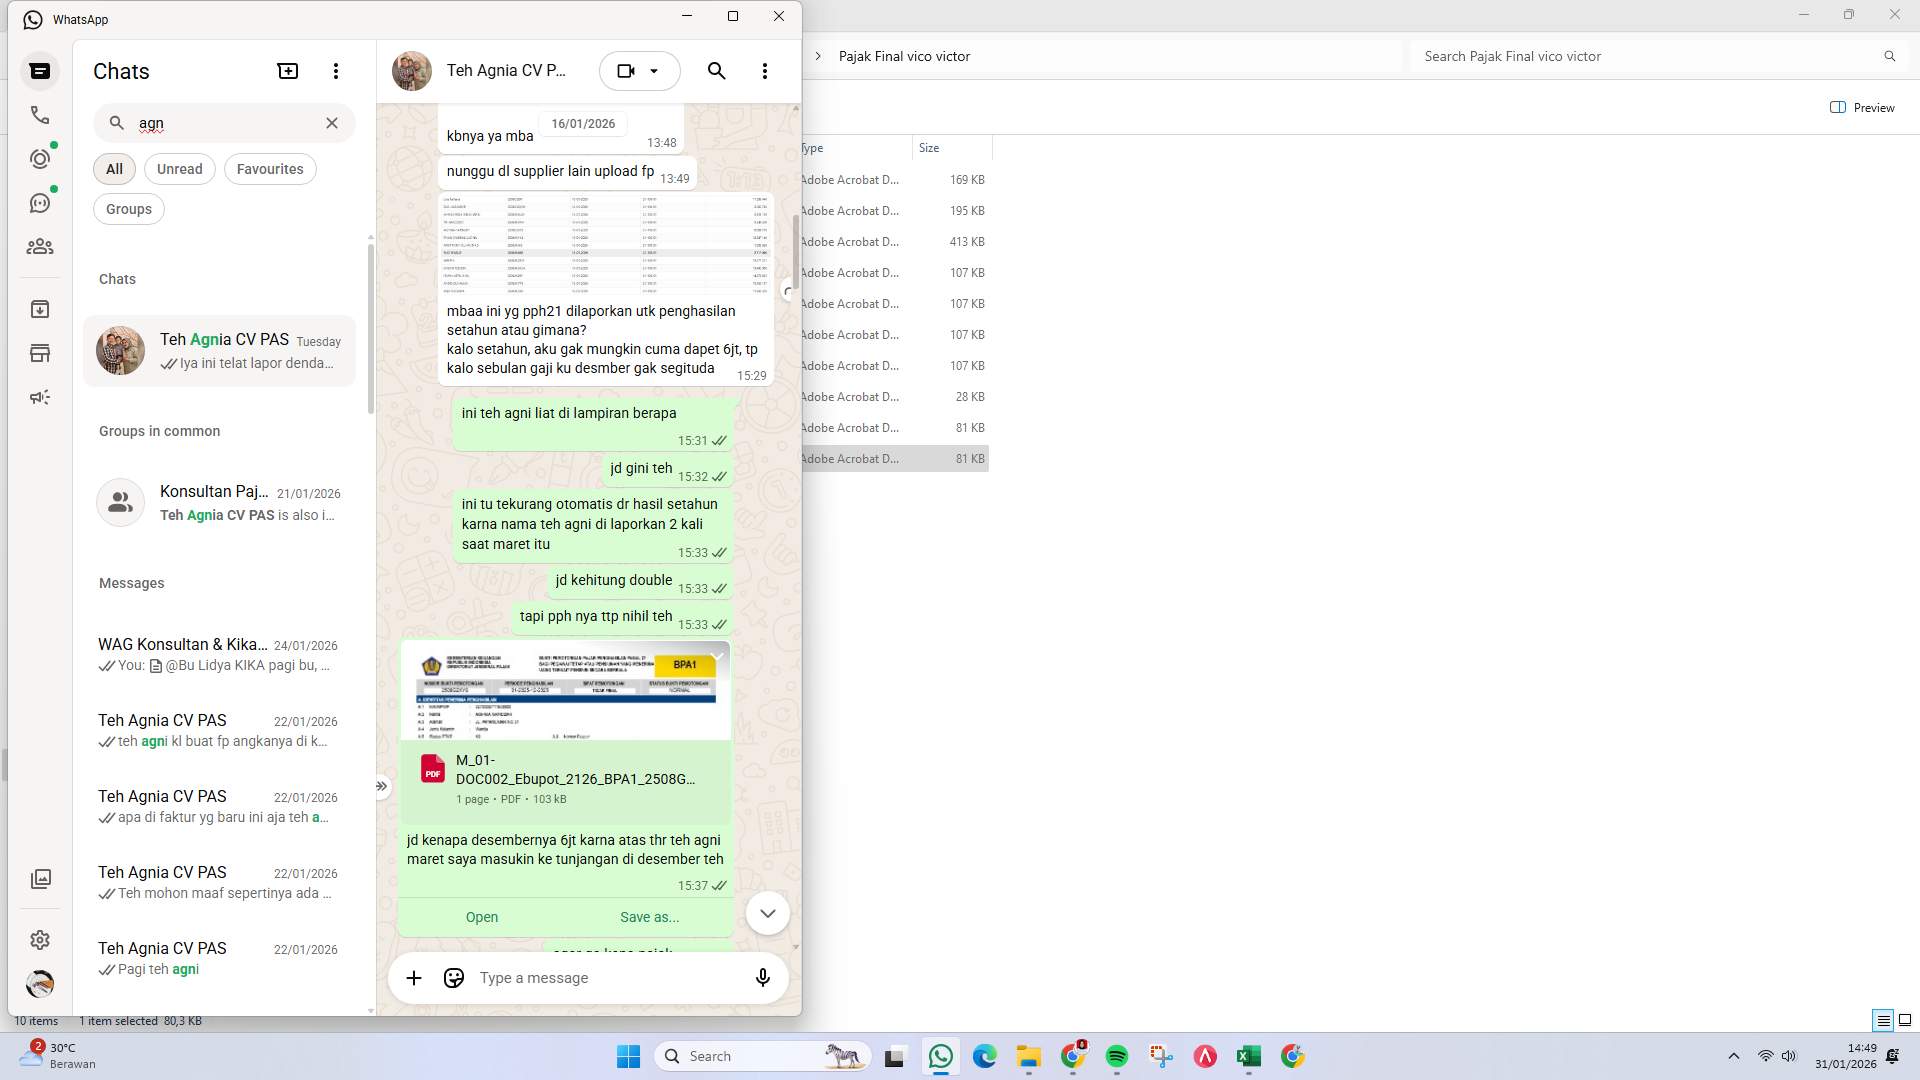Open the Communities section
This screenshot has height=1080, width=1920.
pyautogui.click(x=40, y=246)
